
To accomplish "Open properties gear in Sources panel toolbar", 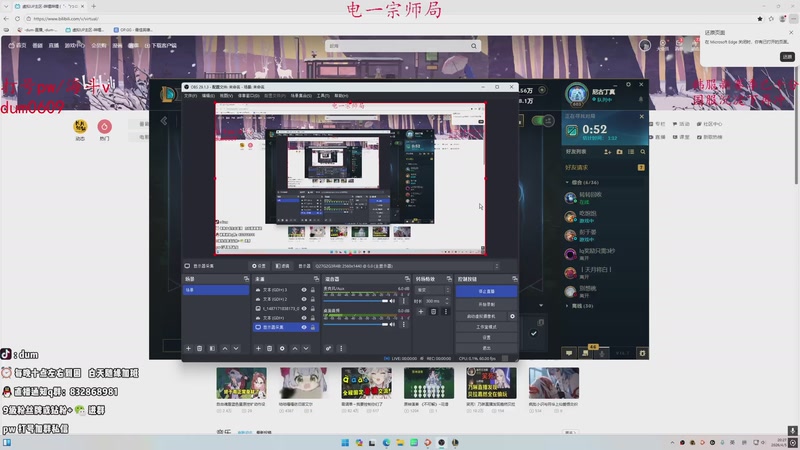I will click(282, 348).
